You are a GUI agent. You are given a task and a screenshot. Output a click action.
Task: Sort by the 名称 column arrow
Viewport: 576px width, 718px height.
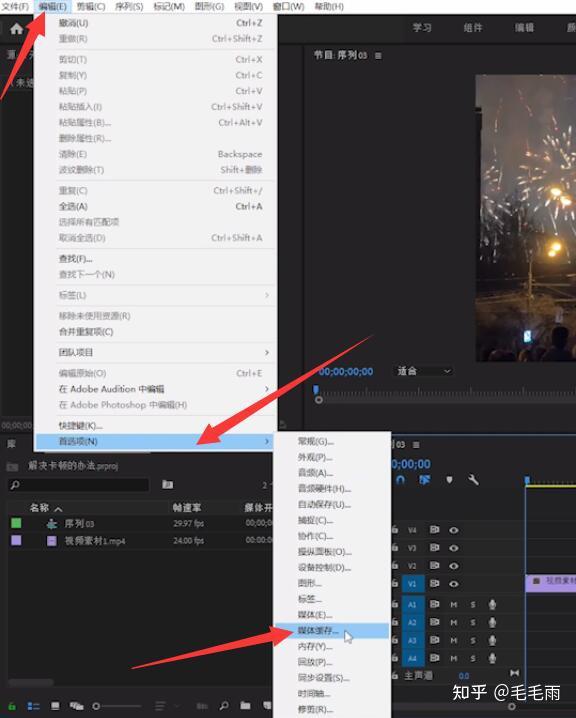pyautogui.click(x=58, y=508)
